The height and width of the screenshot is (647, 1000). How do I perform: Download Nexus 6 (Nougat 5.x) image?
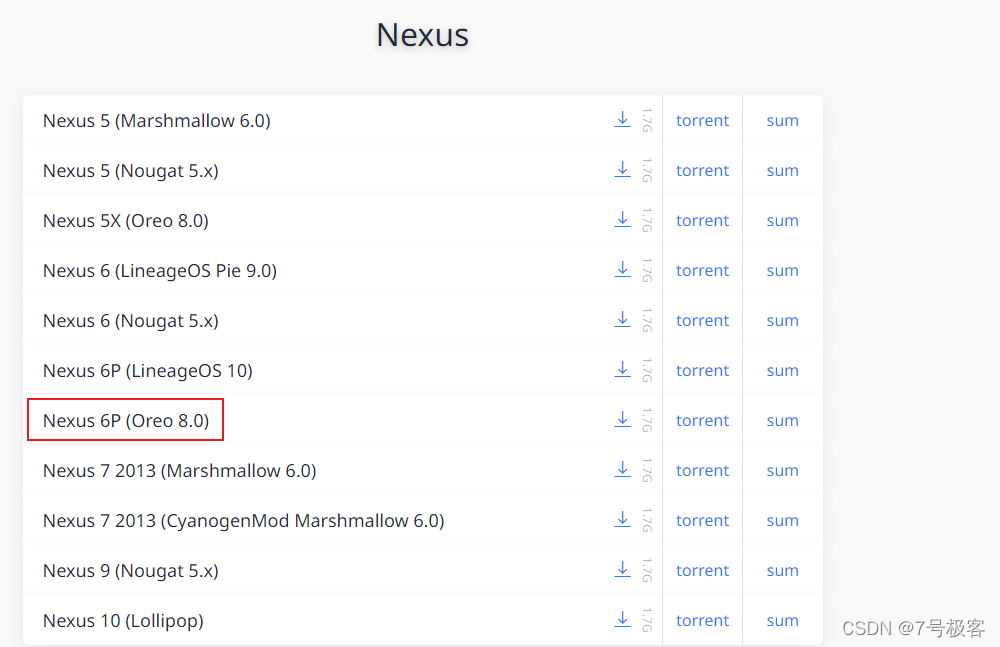coord(622,319)
